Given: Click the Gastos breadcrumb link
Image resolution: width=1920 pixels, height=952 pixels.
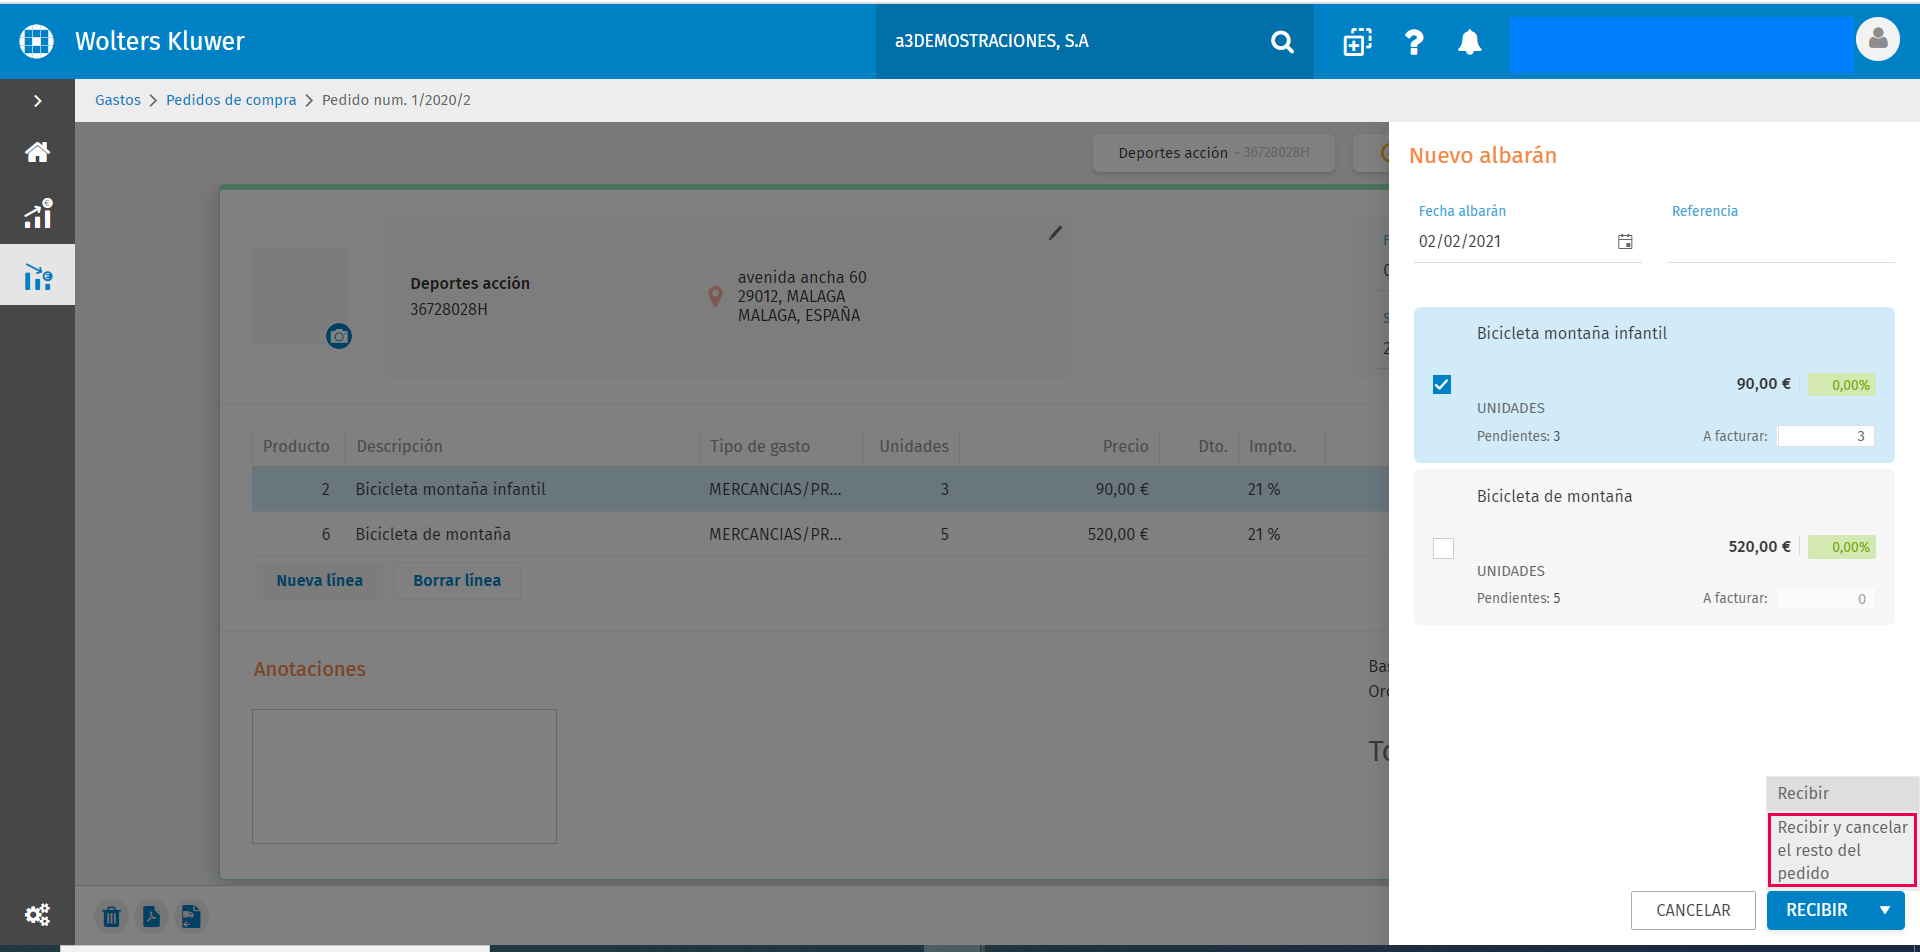Looking at the screenshot, I should pyautogui.click(x=118, y=100).
